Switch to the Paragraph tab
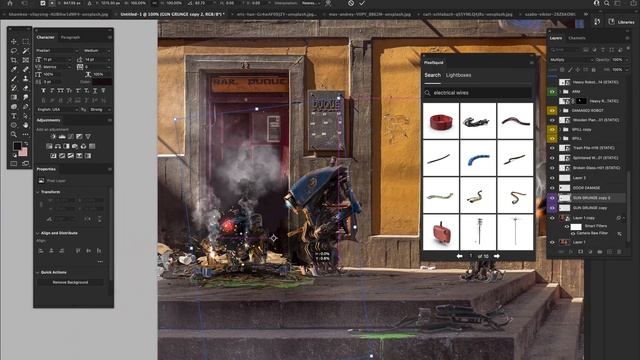This screenshot has width=640, height=360. tap(70, 38)
